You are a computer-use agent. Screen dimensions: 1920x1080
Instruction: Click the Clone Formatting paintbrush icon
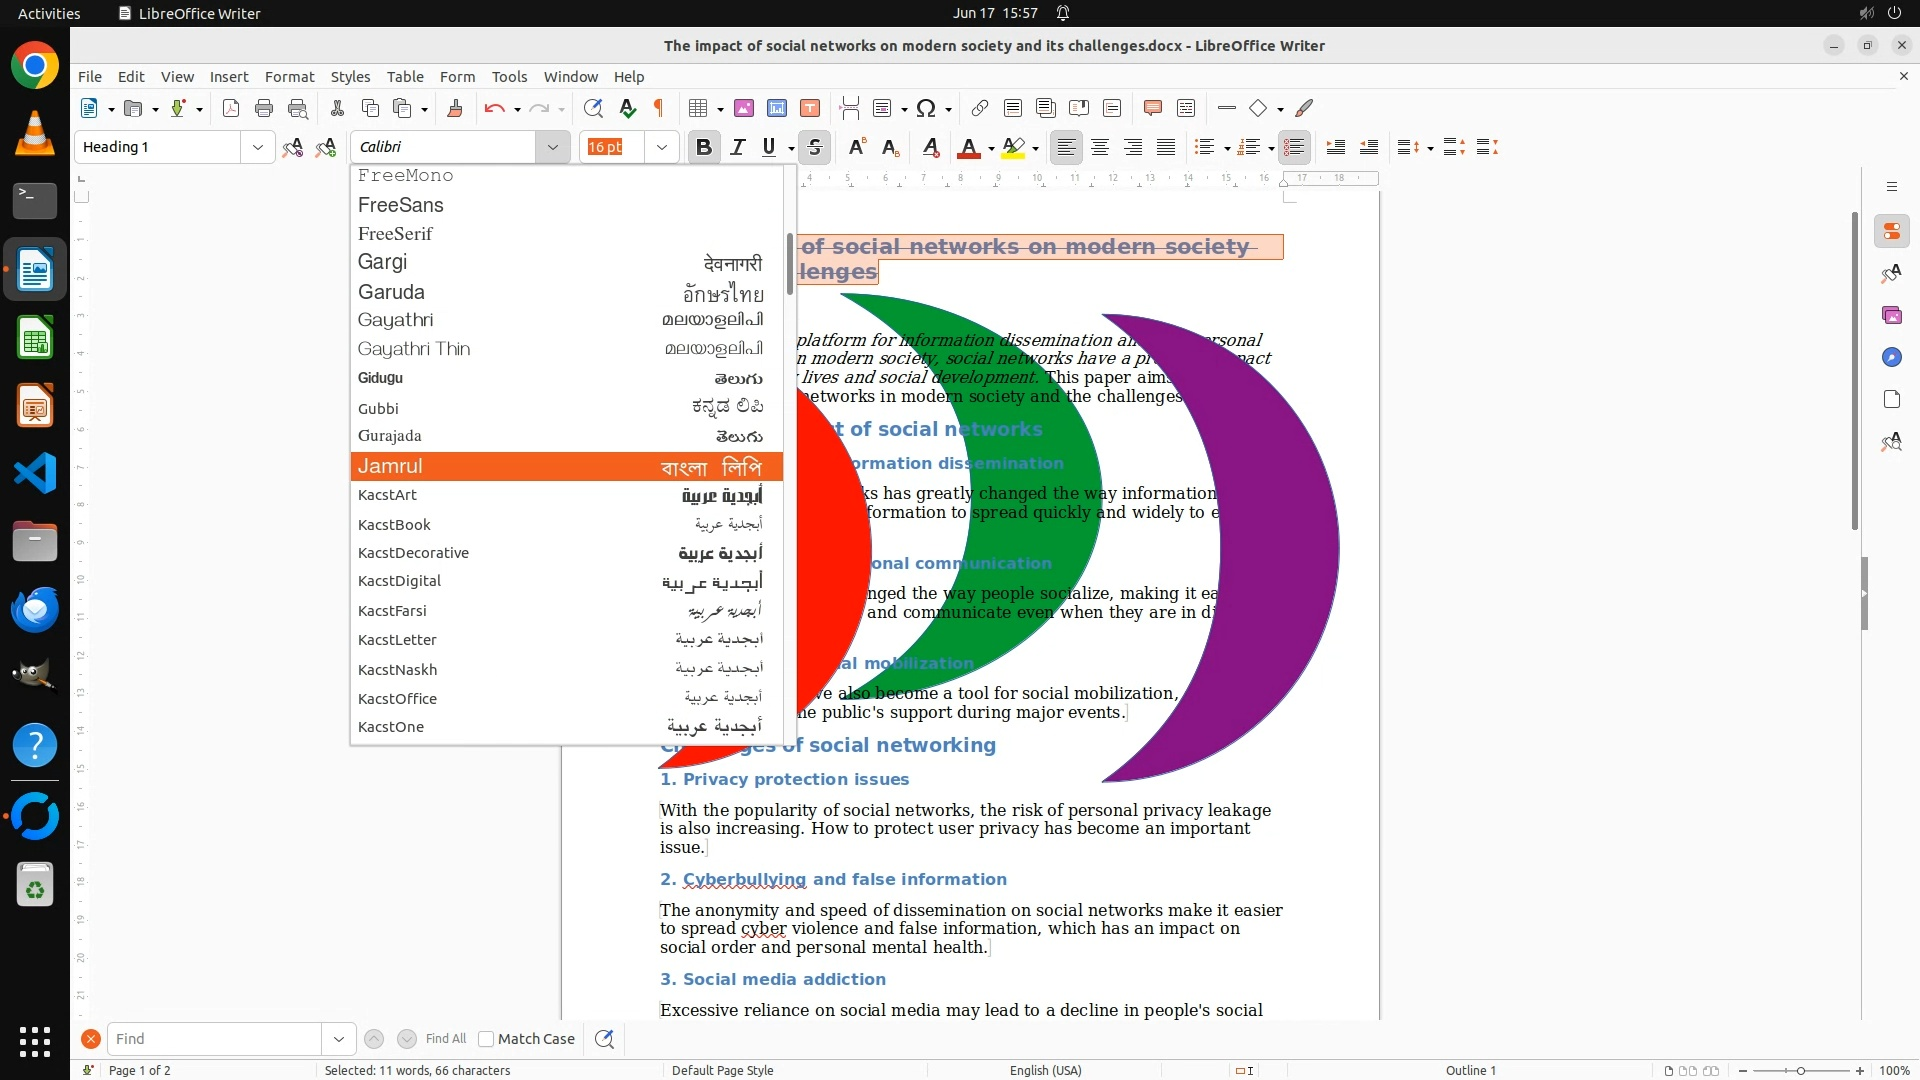(455, 108)
